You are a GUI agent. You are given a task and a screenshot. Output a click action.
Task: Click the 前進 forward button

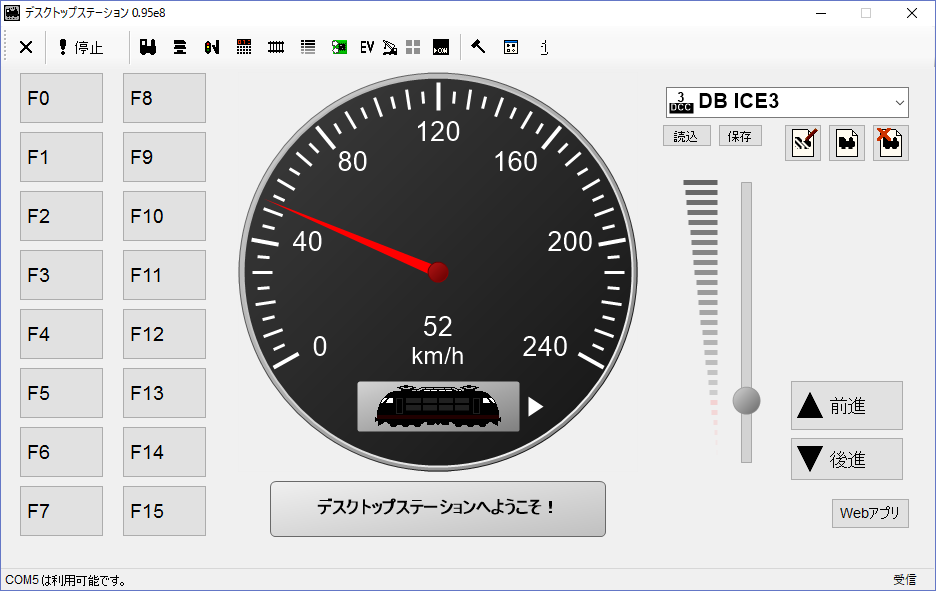(846, 406)
